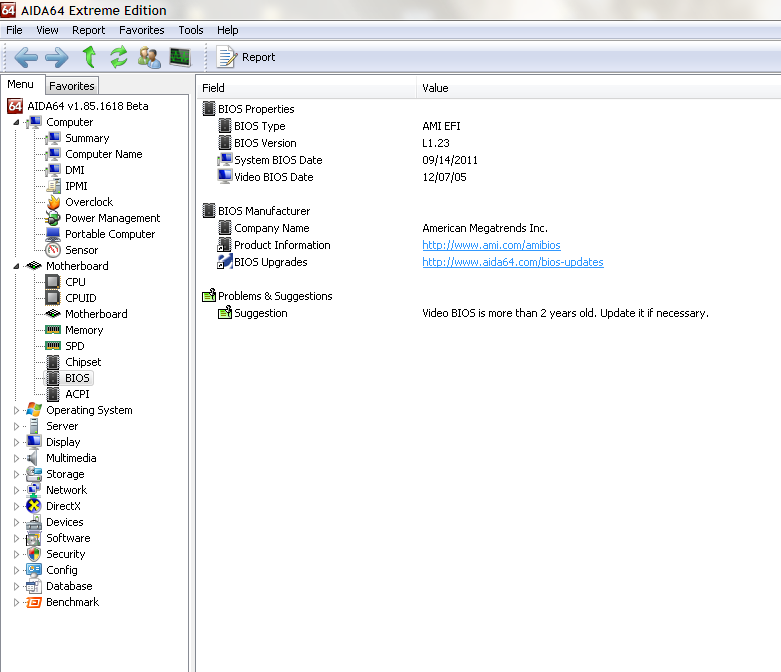Refresh using the green circular arrows icon

119,57
